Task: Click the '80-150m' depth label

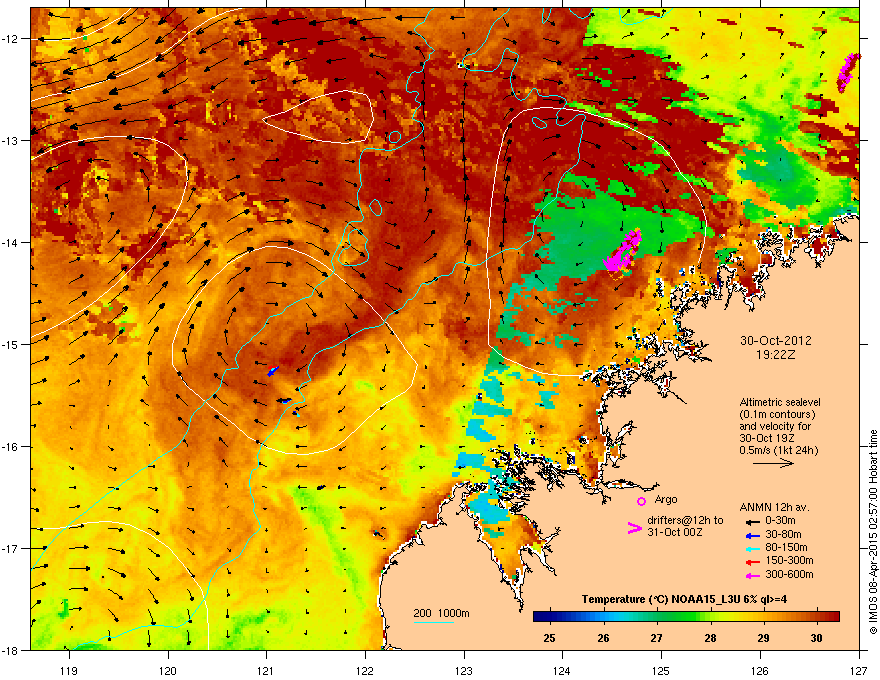Action: [x=786, y=547]
